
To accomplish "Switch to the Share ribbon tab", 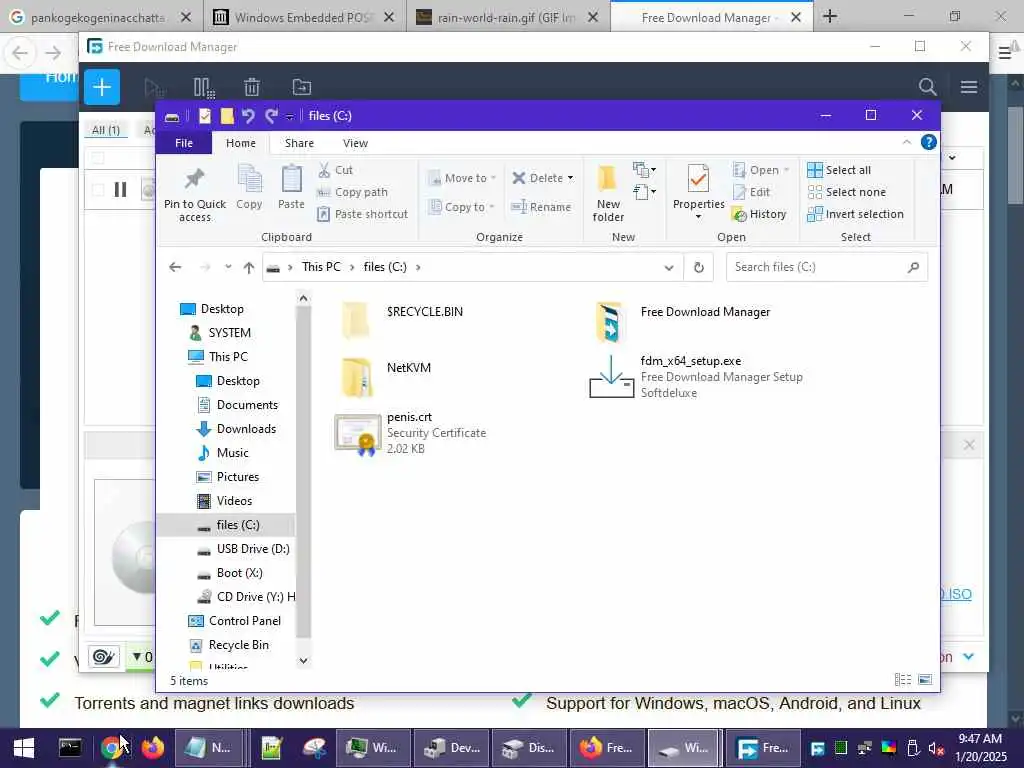I will pyautogui.click(x=299, y=143).
